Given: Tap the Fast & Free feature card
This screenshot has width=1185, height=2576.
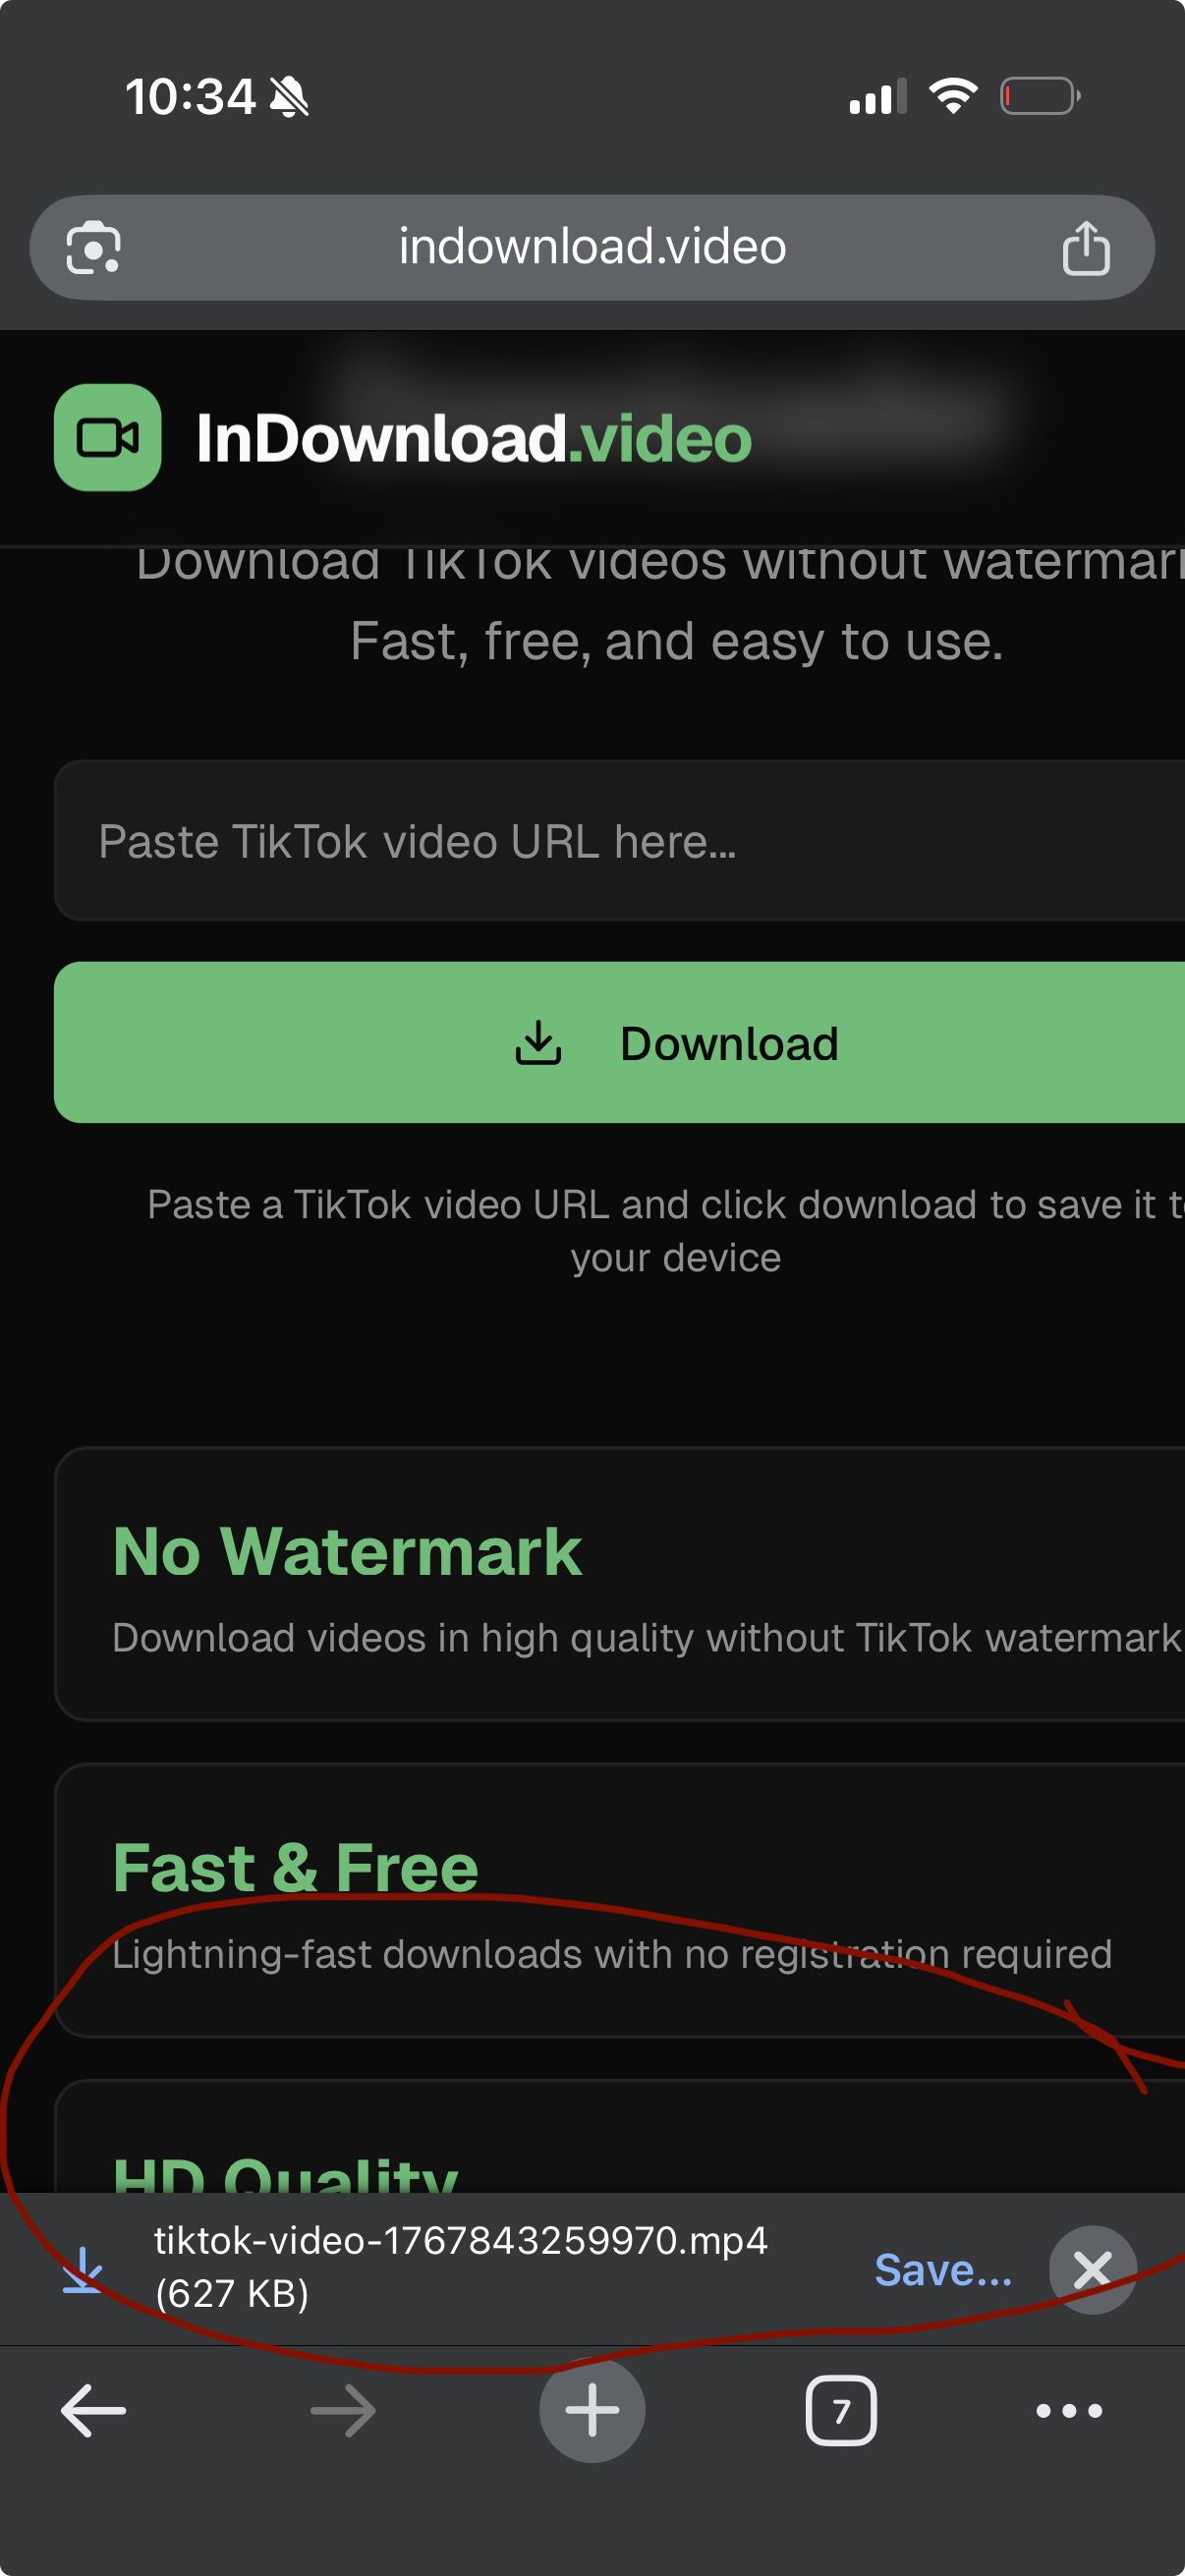Looking at the screenshot, I should pyautogui.click(x=620, y=1900).
